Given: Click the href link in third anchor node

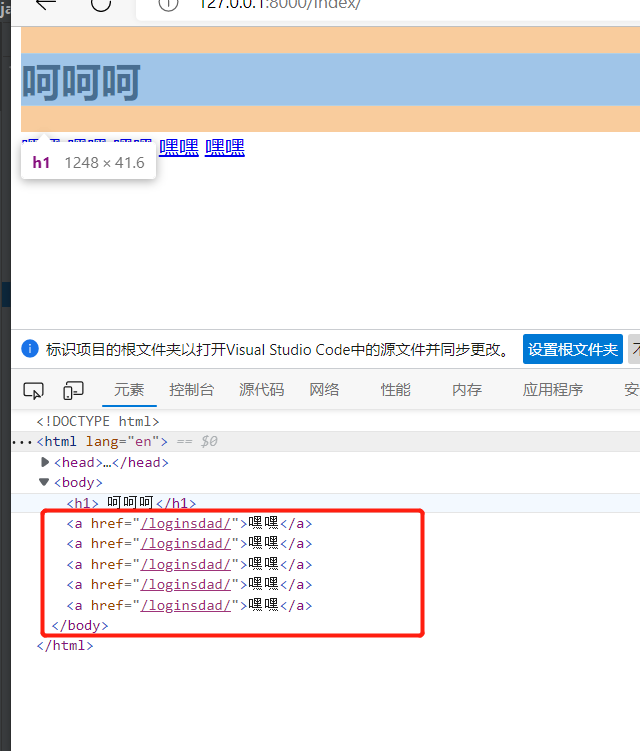Looking at the screenshot, I should (186, 564).
